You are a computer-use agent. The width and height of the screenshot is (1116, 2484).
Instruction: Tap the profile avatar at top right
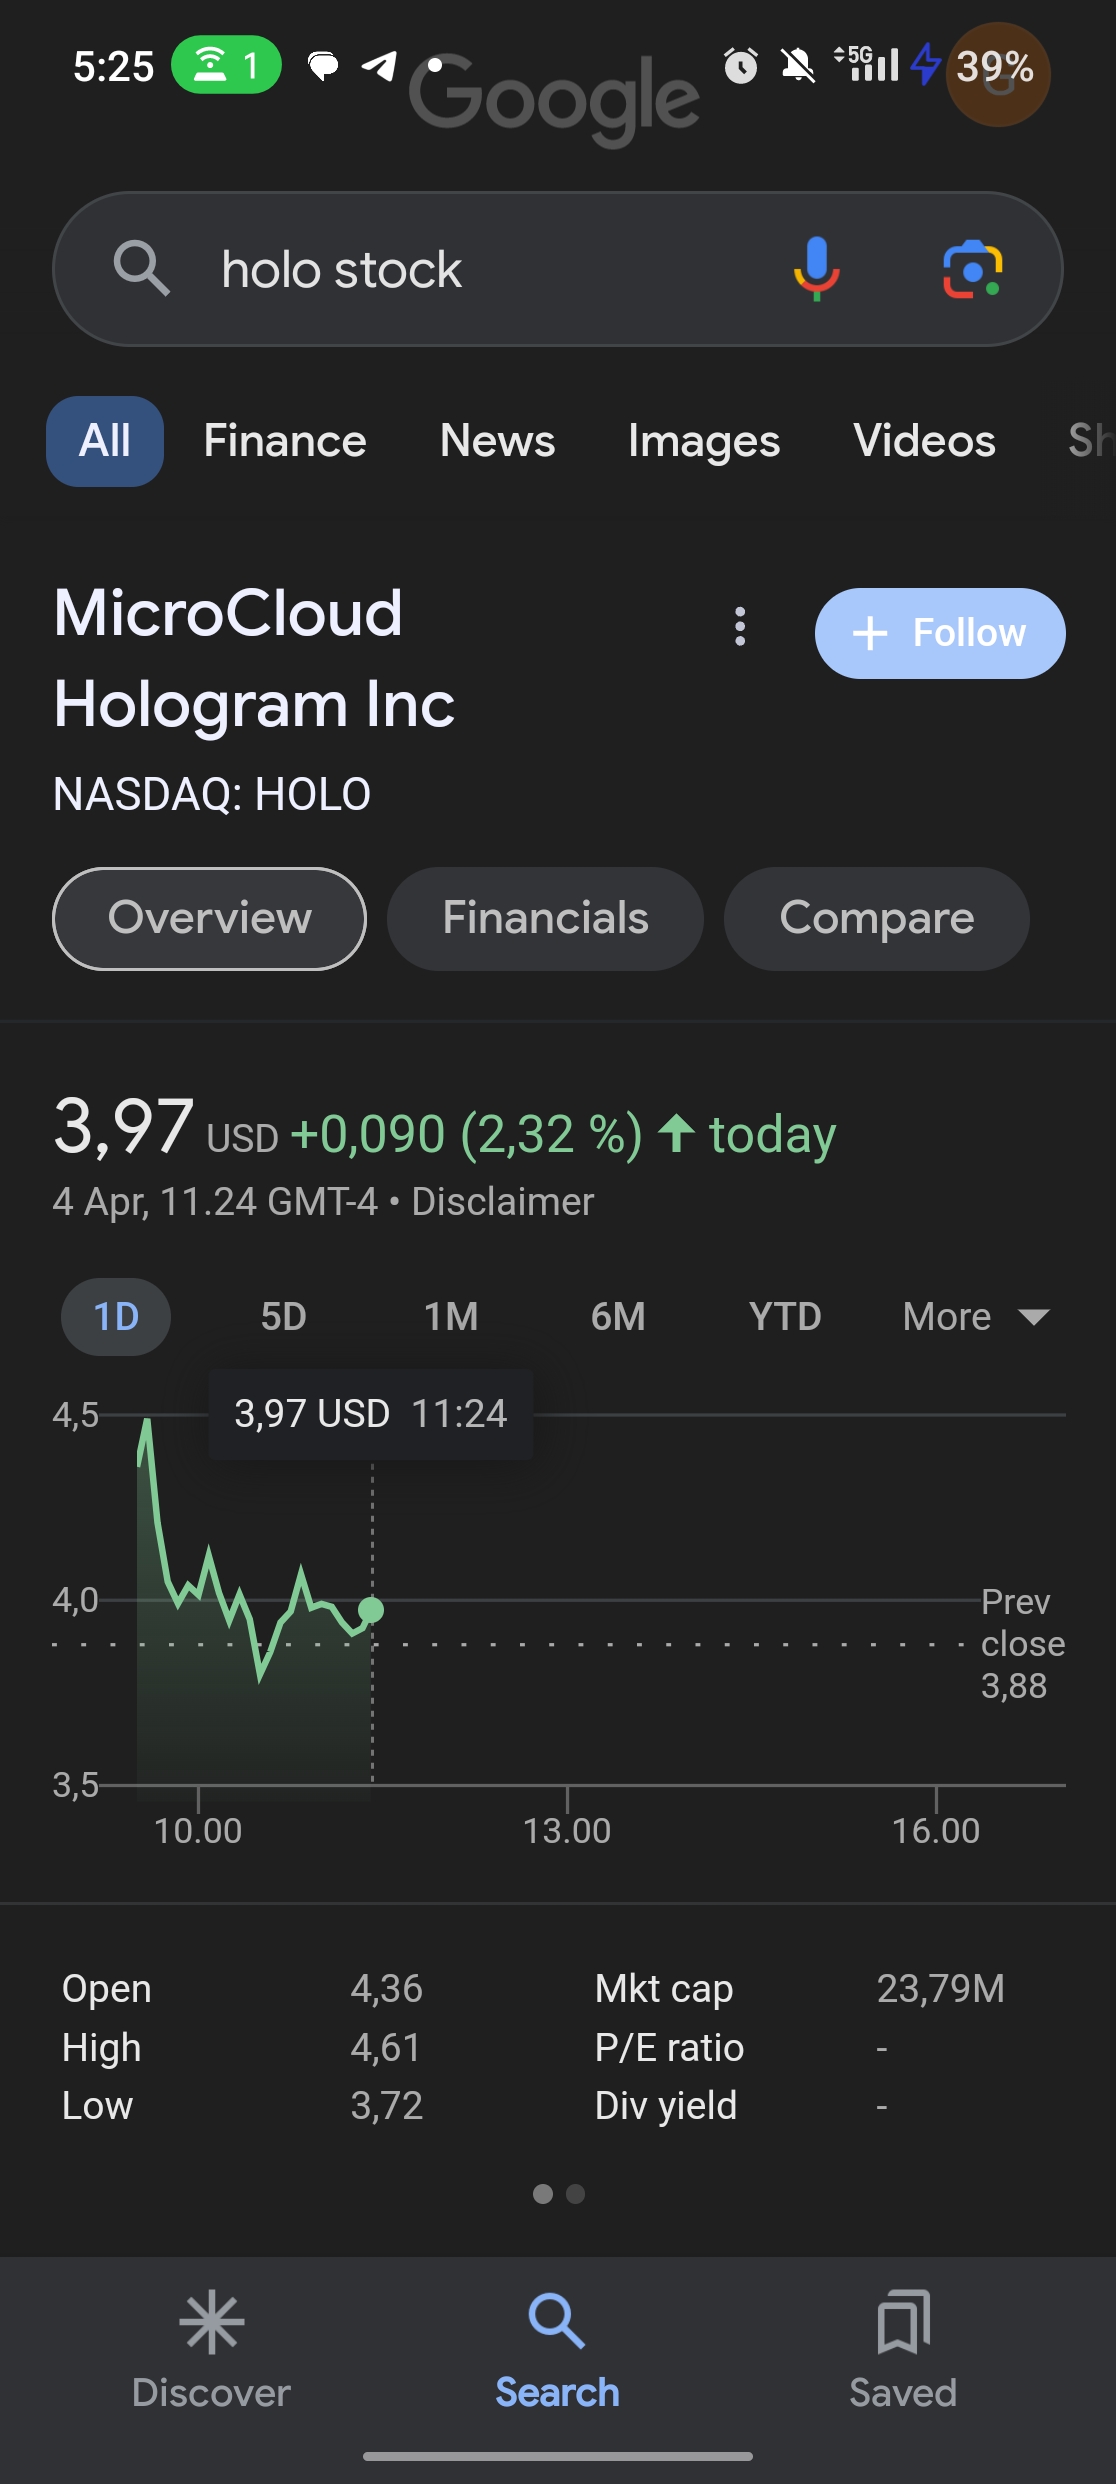tap(998, 75)
